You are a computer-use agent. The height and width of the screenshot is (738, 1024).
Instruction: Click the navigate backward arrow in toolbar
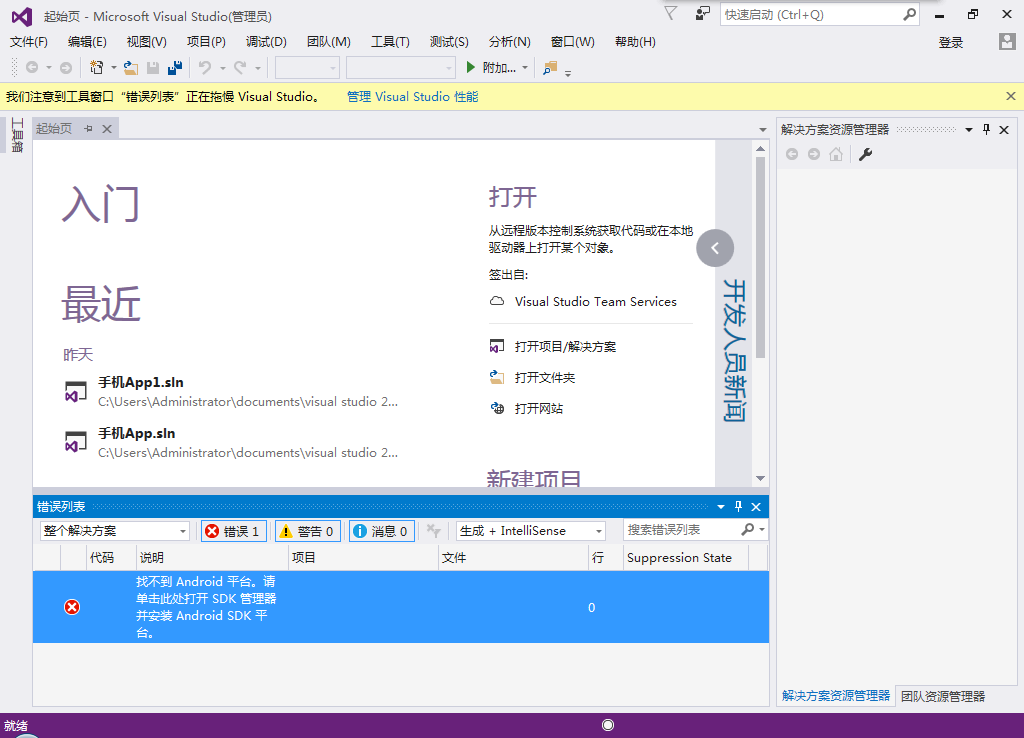coord(32,67)
